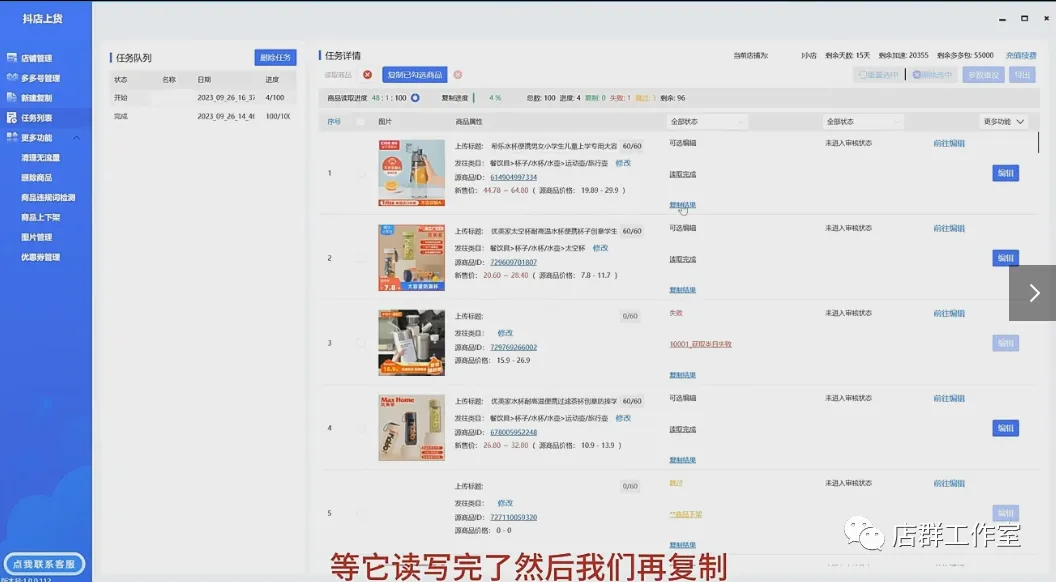Image resolution: width=1056 pixels, height=582 pixels.
Task: Open 多多号管理 via its sidebar icon
Action: click(x=11, y=78)
